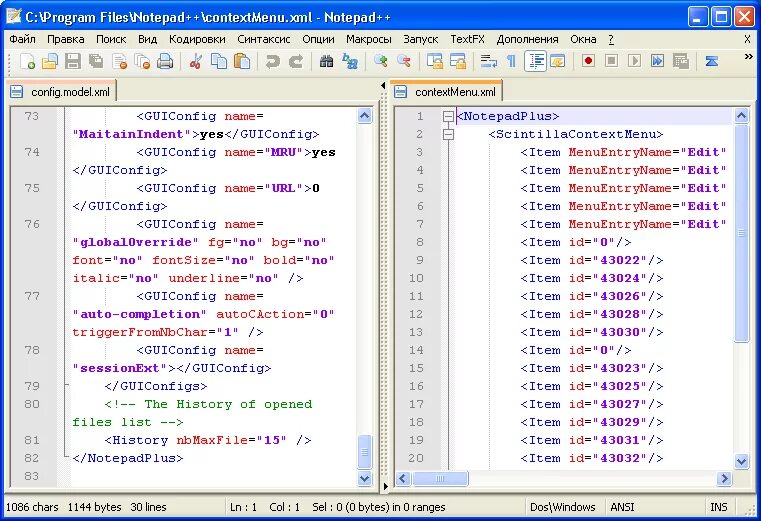Expand hidden toolbar items chevron
The image size is (761, 521).
[748, 57]
